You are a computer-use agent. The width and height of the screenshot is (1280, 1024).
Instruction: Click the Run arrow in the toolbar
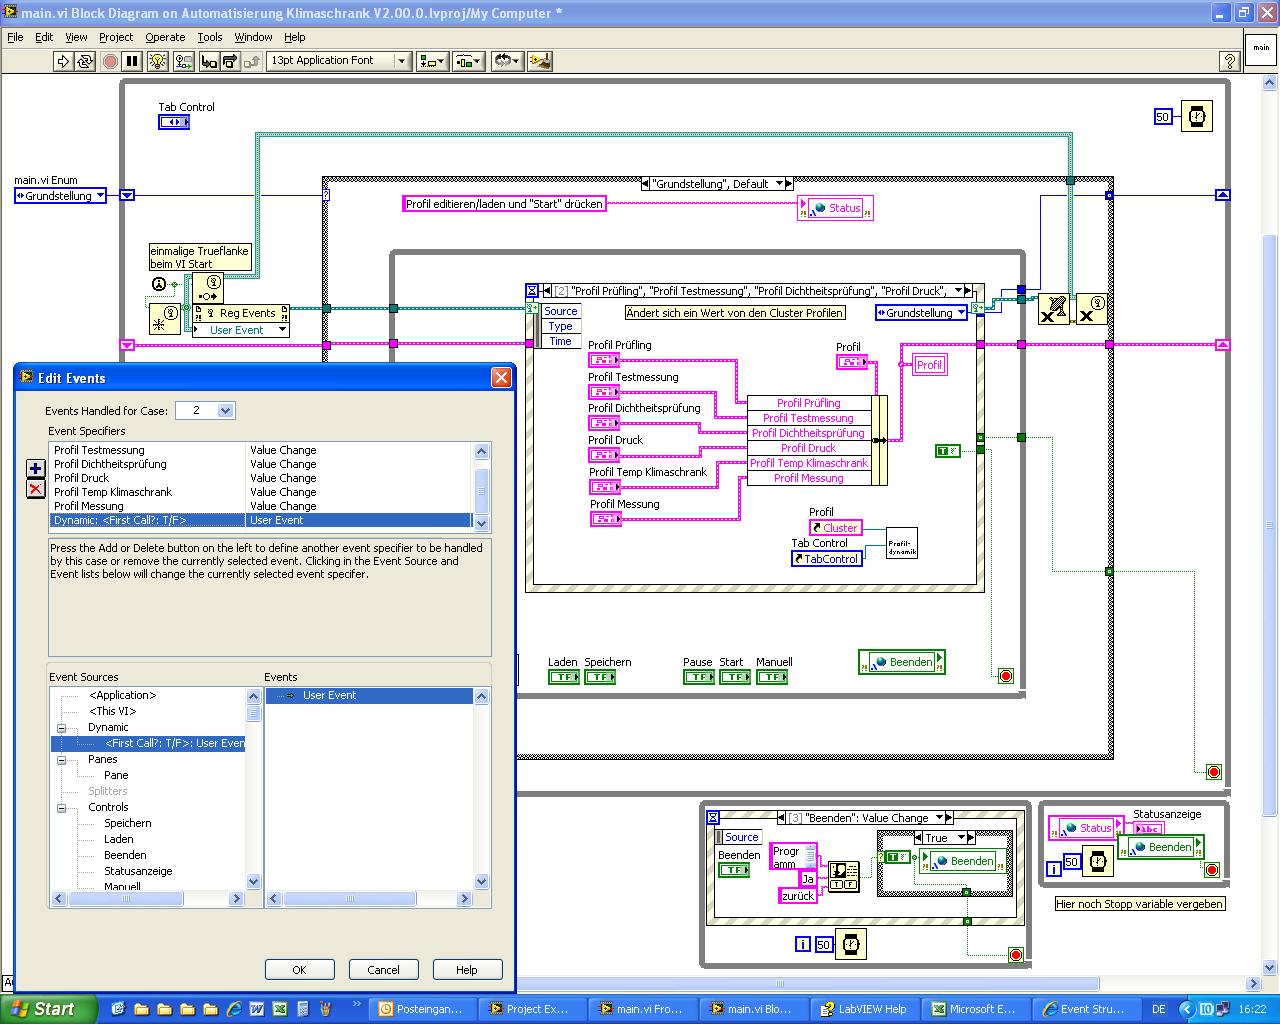tap(63, 61)
